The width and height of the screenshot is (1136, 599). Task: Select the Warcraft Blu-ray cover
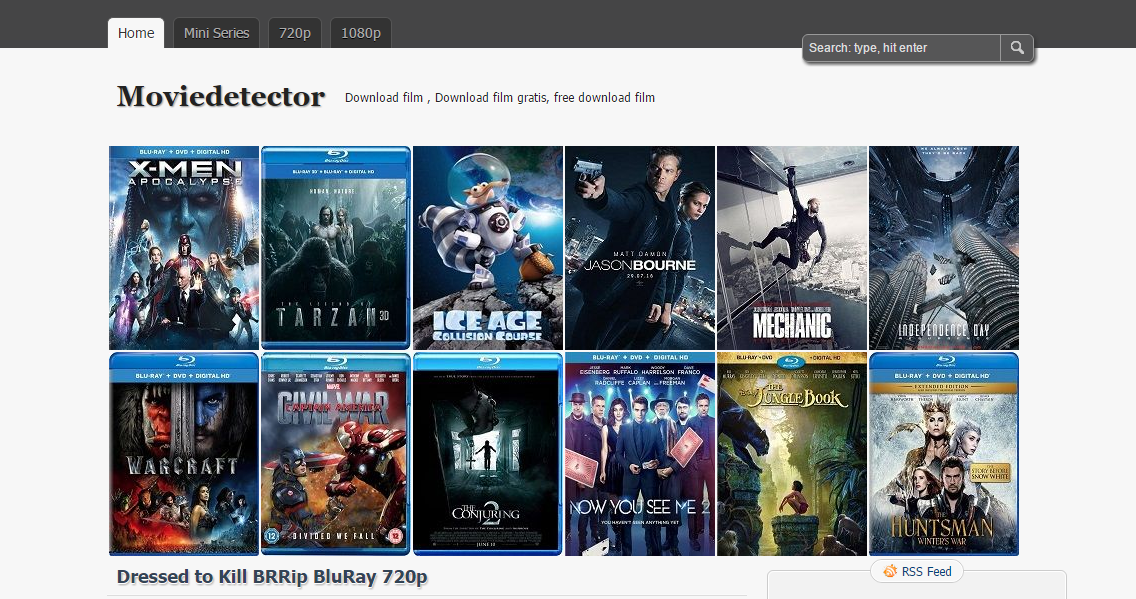(x=184, y=454)
